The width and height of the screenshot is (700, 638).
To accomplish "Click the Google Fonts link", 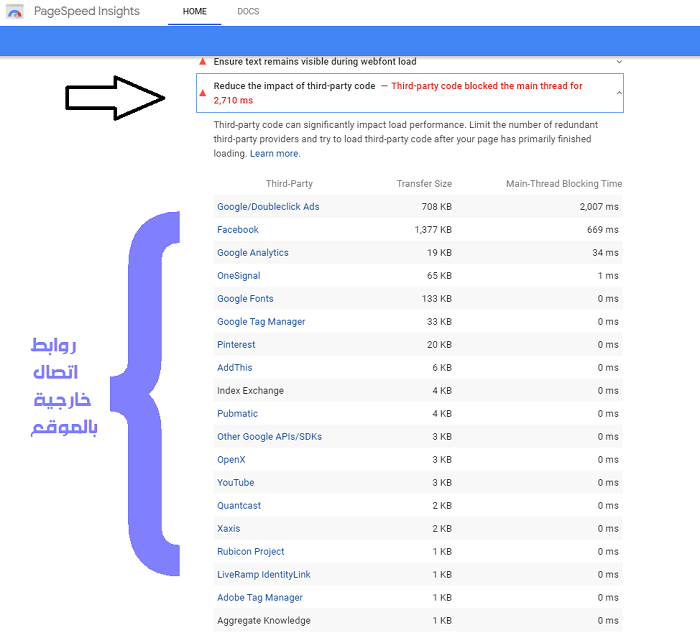I will point(245,299).
